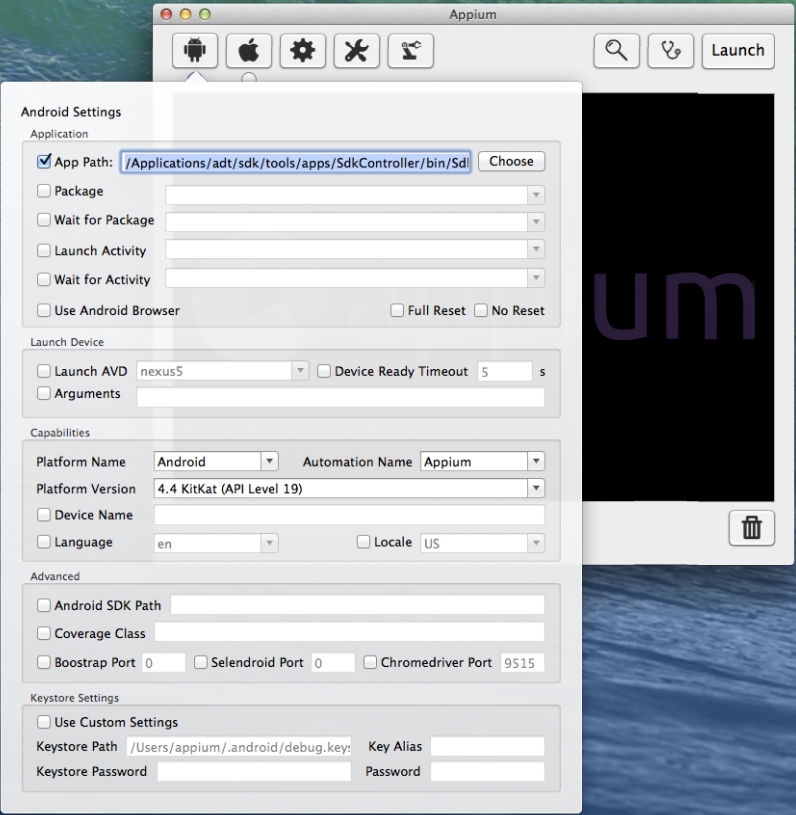The height and width of the screenshot is (815, 796).
Task: Enable Chromedriver Port checkbox
Action: [x=370, y=662]
